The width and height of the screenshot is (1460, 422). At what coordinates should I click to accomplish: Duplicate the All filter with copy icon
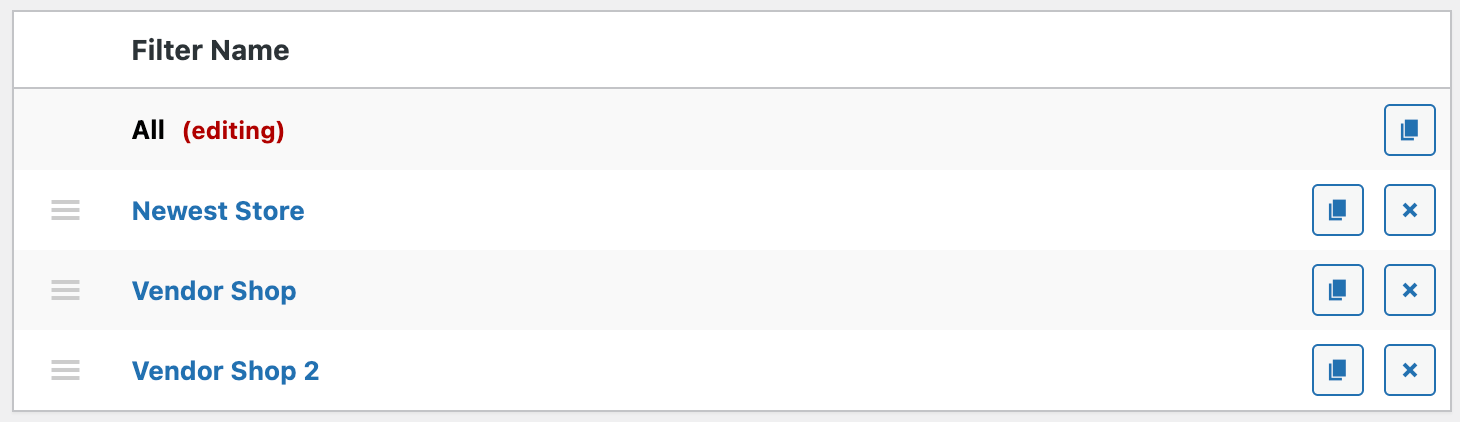pos(1409,130)
